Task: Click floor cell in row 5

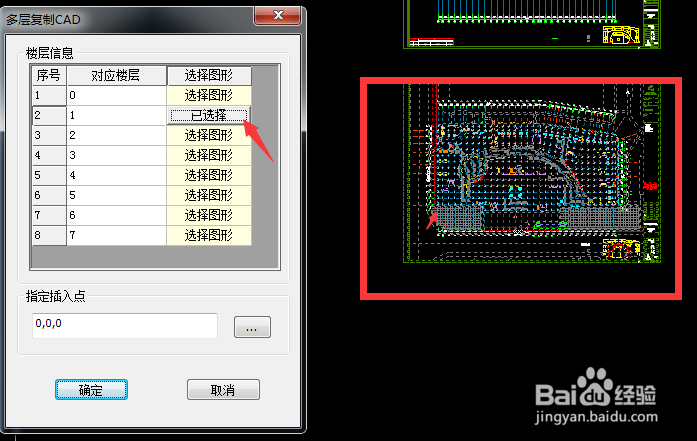Action: tap(116, 175)
